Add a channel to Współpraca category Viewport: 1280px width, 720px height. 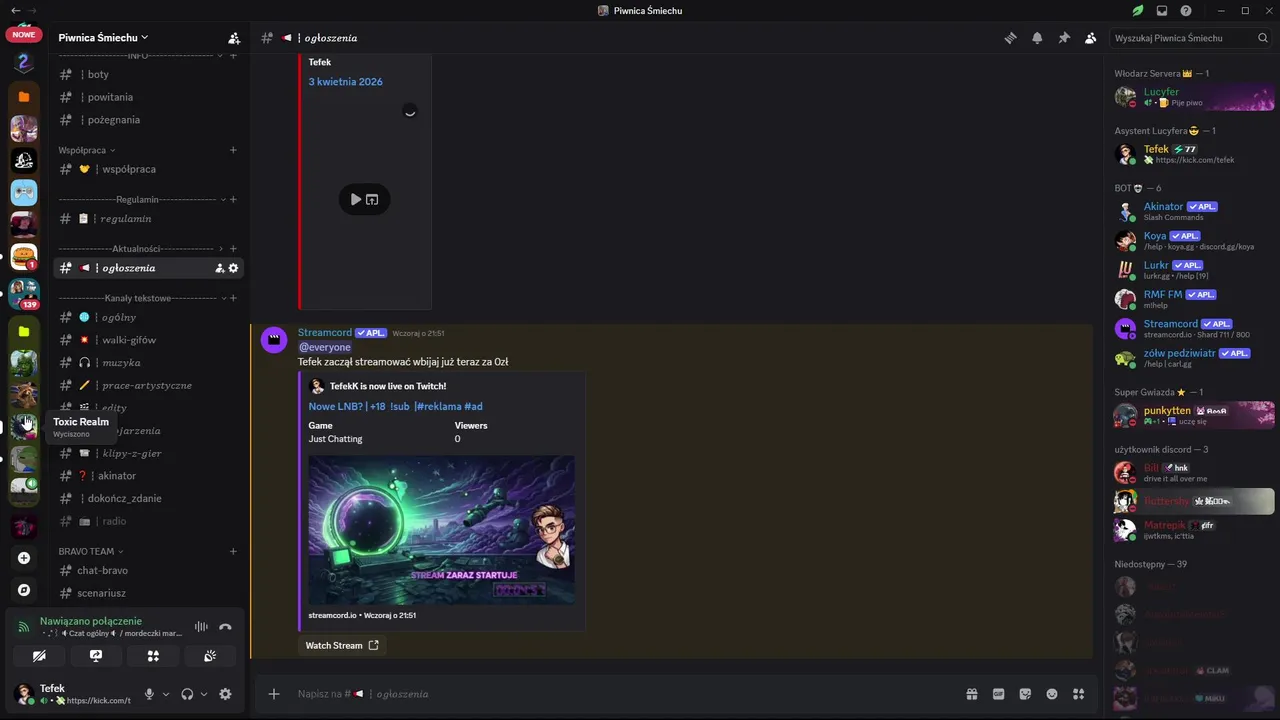click(233, 150)
